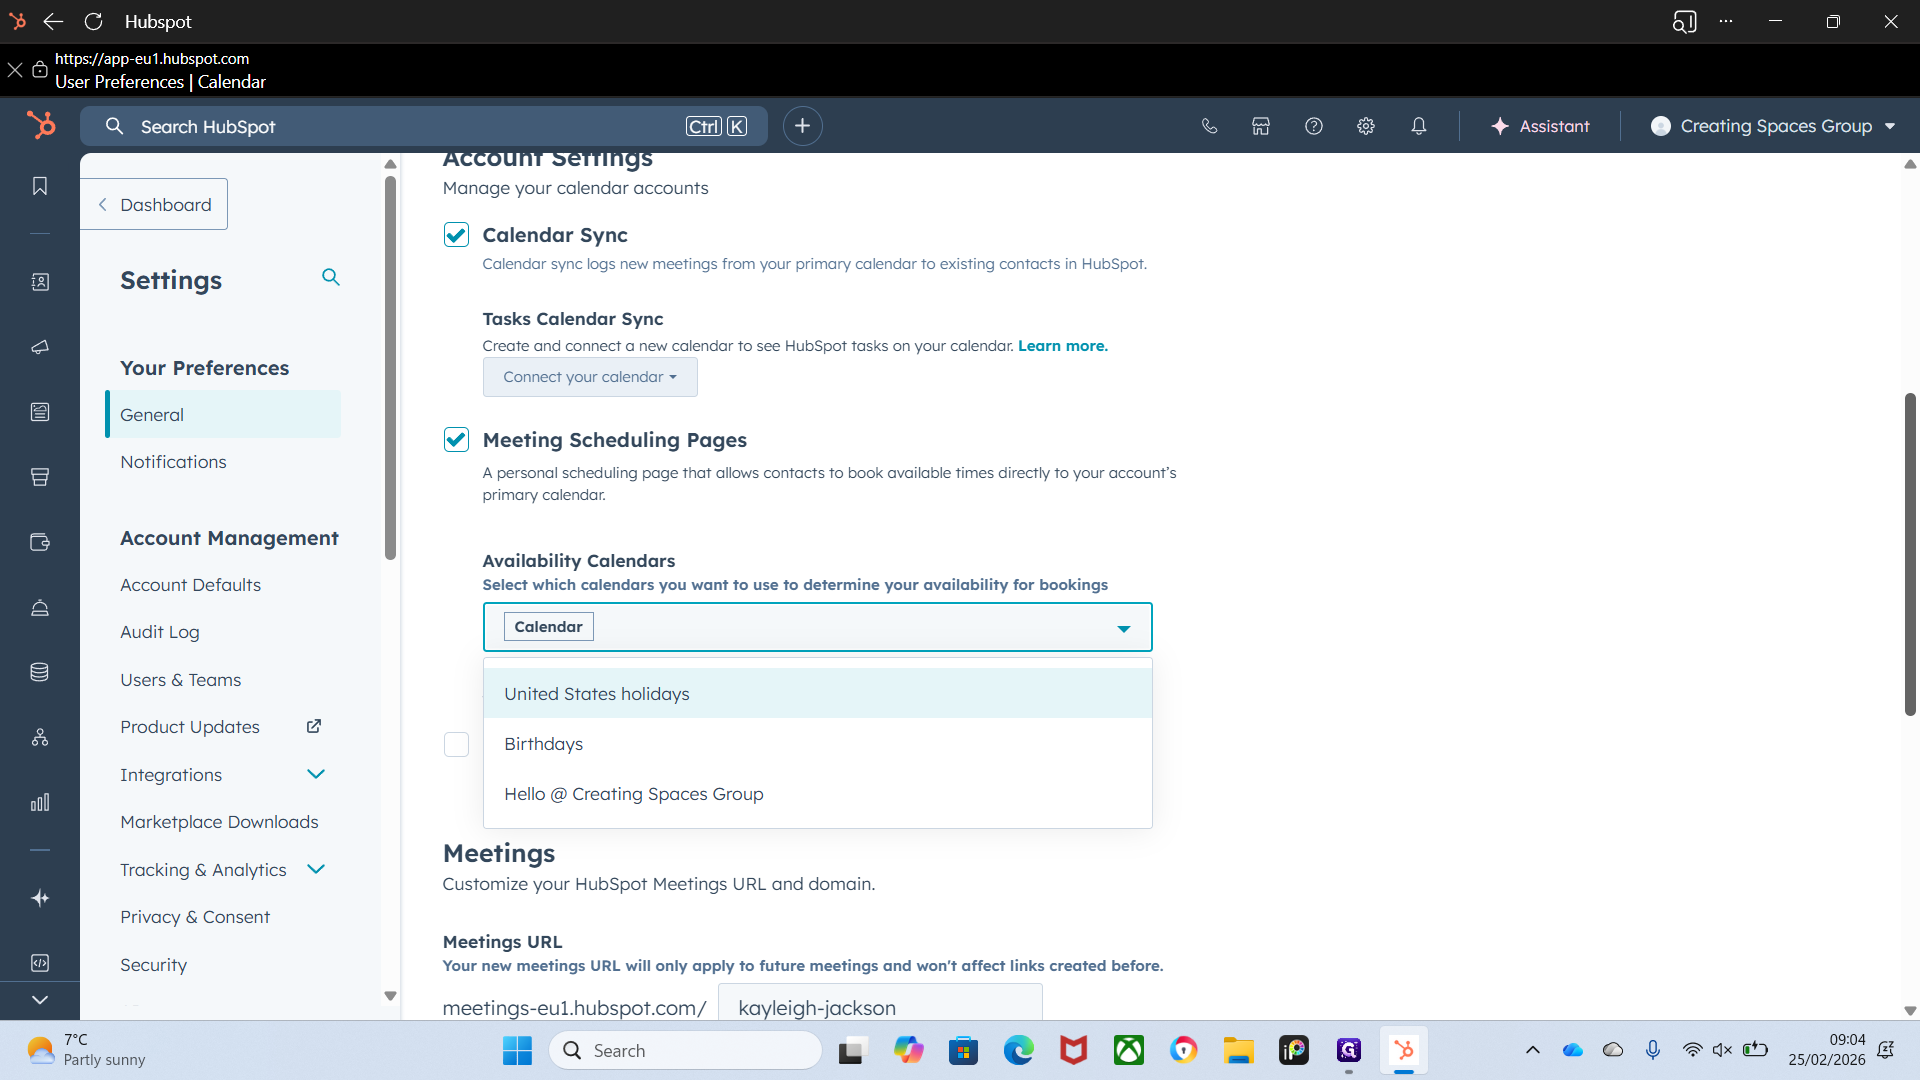This screenshot has height=1080, width=1920.
Task: Open Users & Teams settings
Action: point(180,680)
